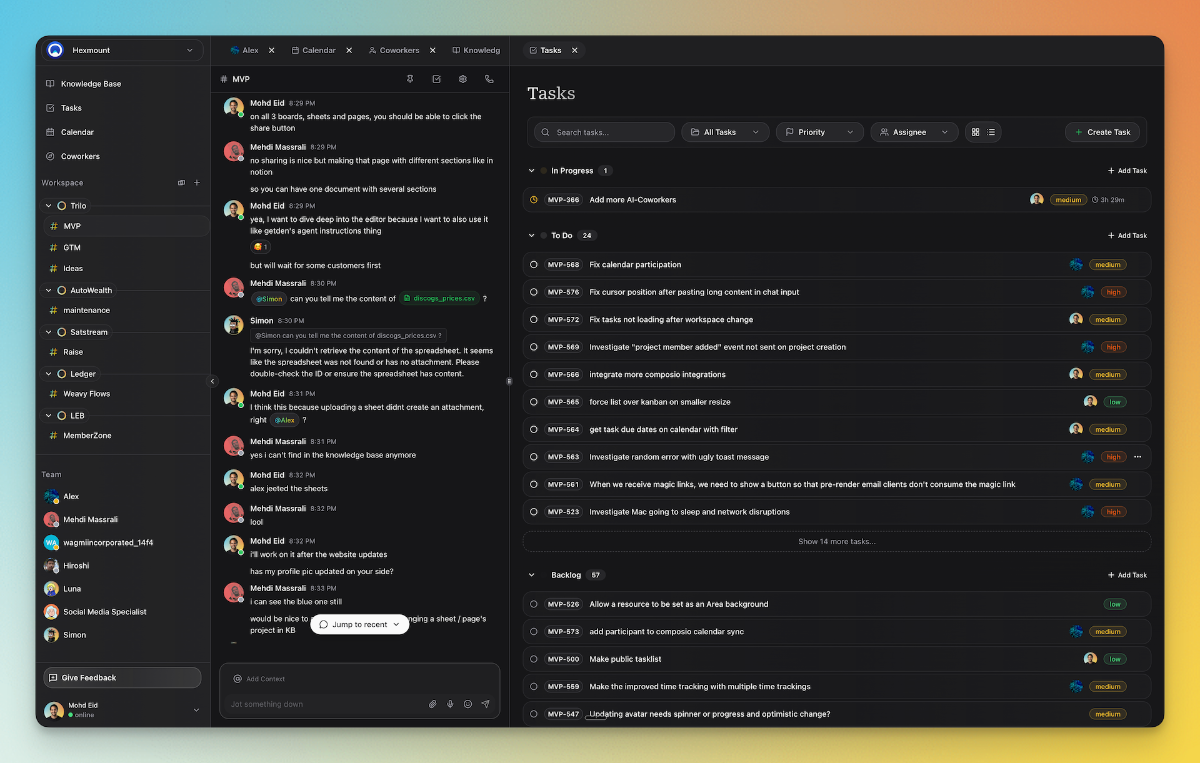Image resolution: width=1200 pixels, height=763 pixels.
Task: Click the pin icon in MVP channel header
Action: [410, 79]
